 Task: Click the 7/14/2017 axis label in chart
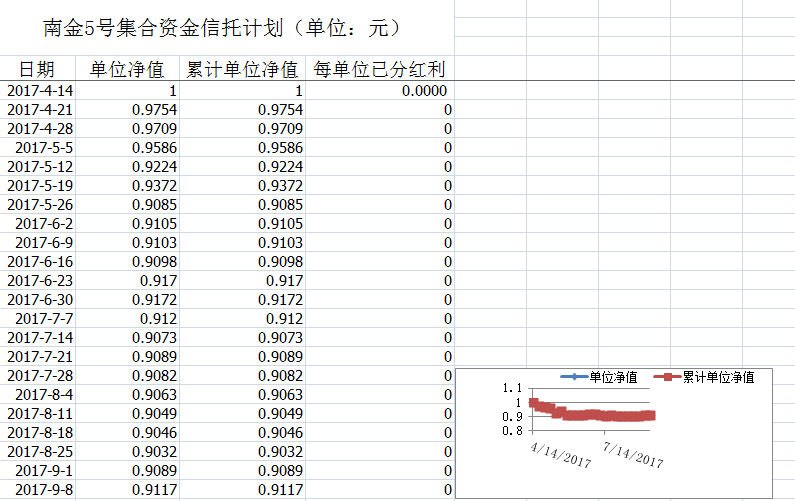tap(632, 452)
